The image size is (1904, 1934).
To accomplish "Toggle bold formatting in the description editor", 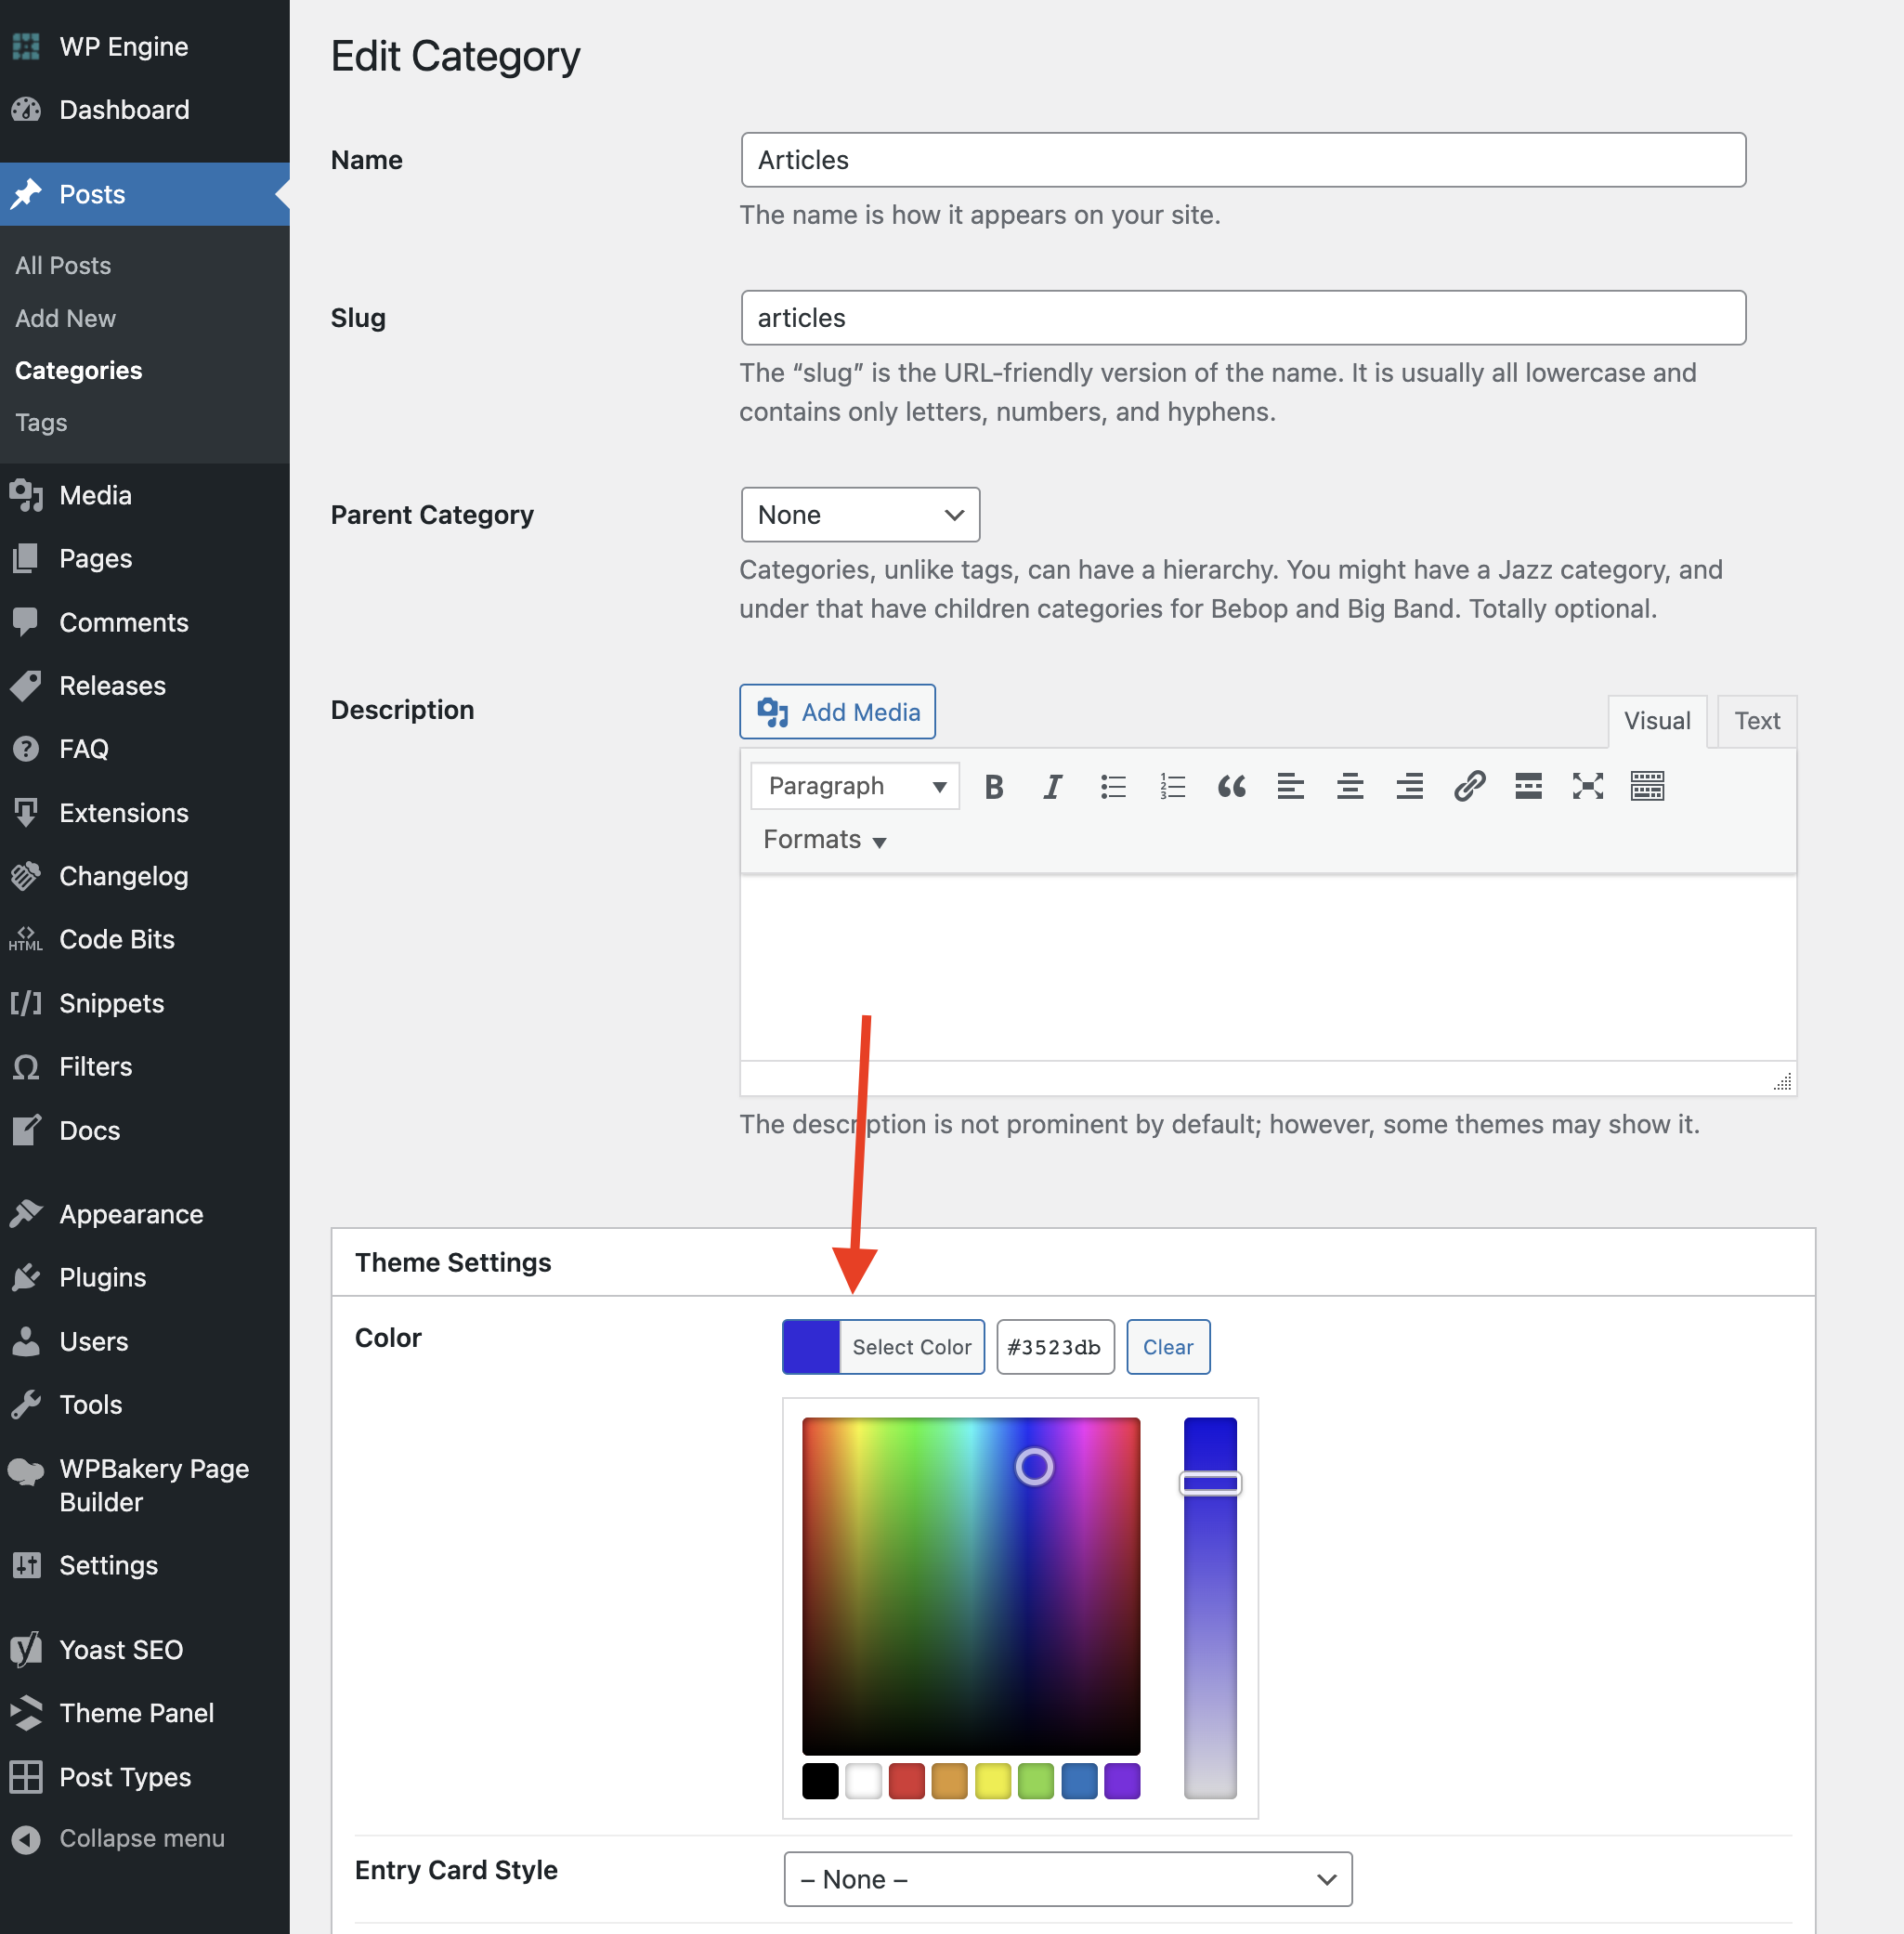I will 993,786.
